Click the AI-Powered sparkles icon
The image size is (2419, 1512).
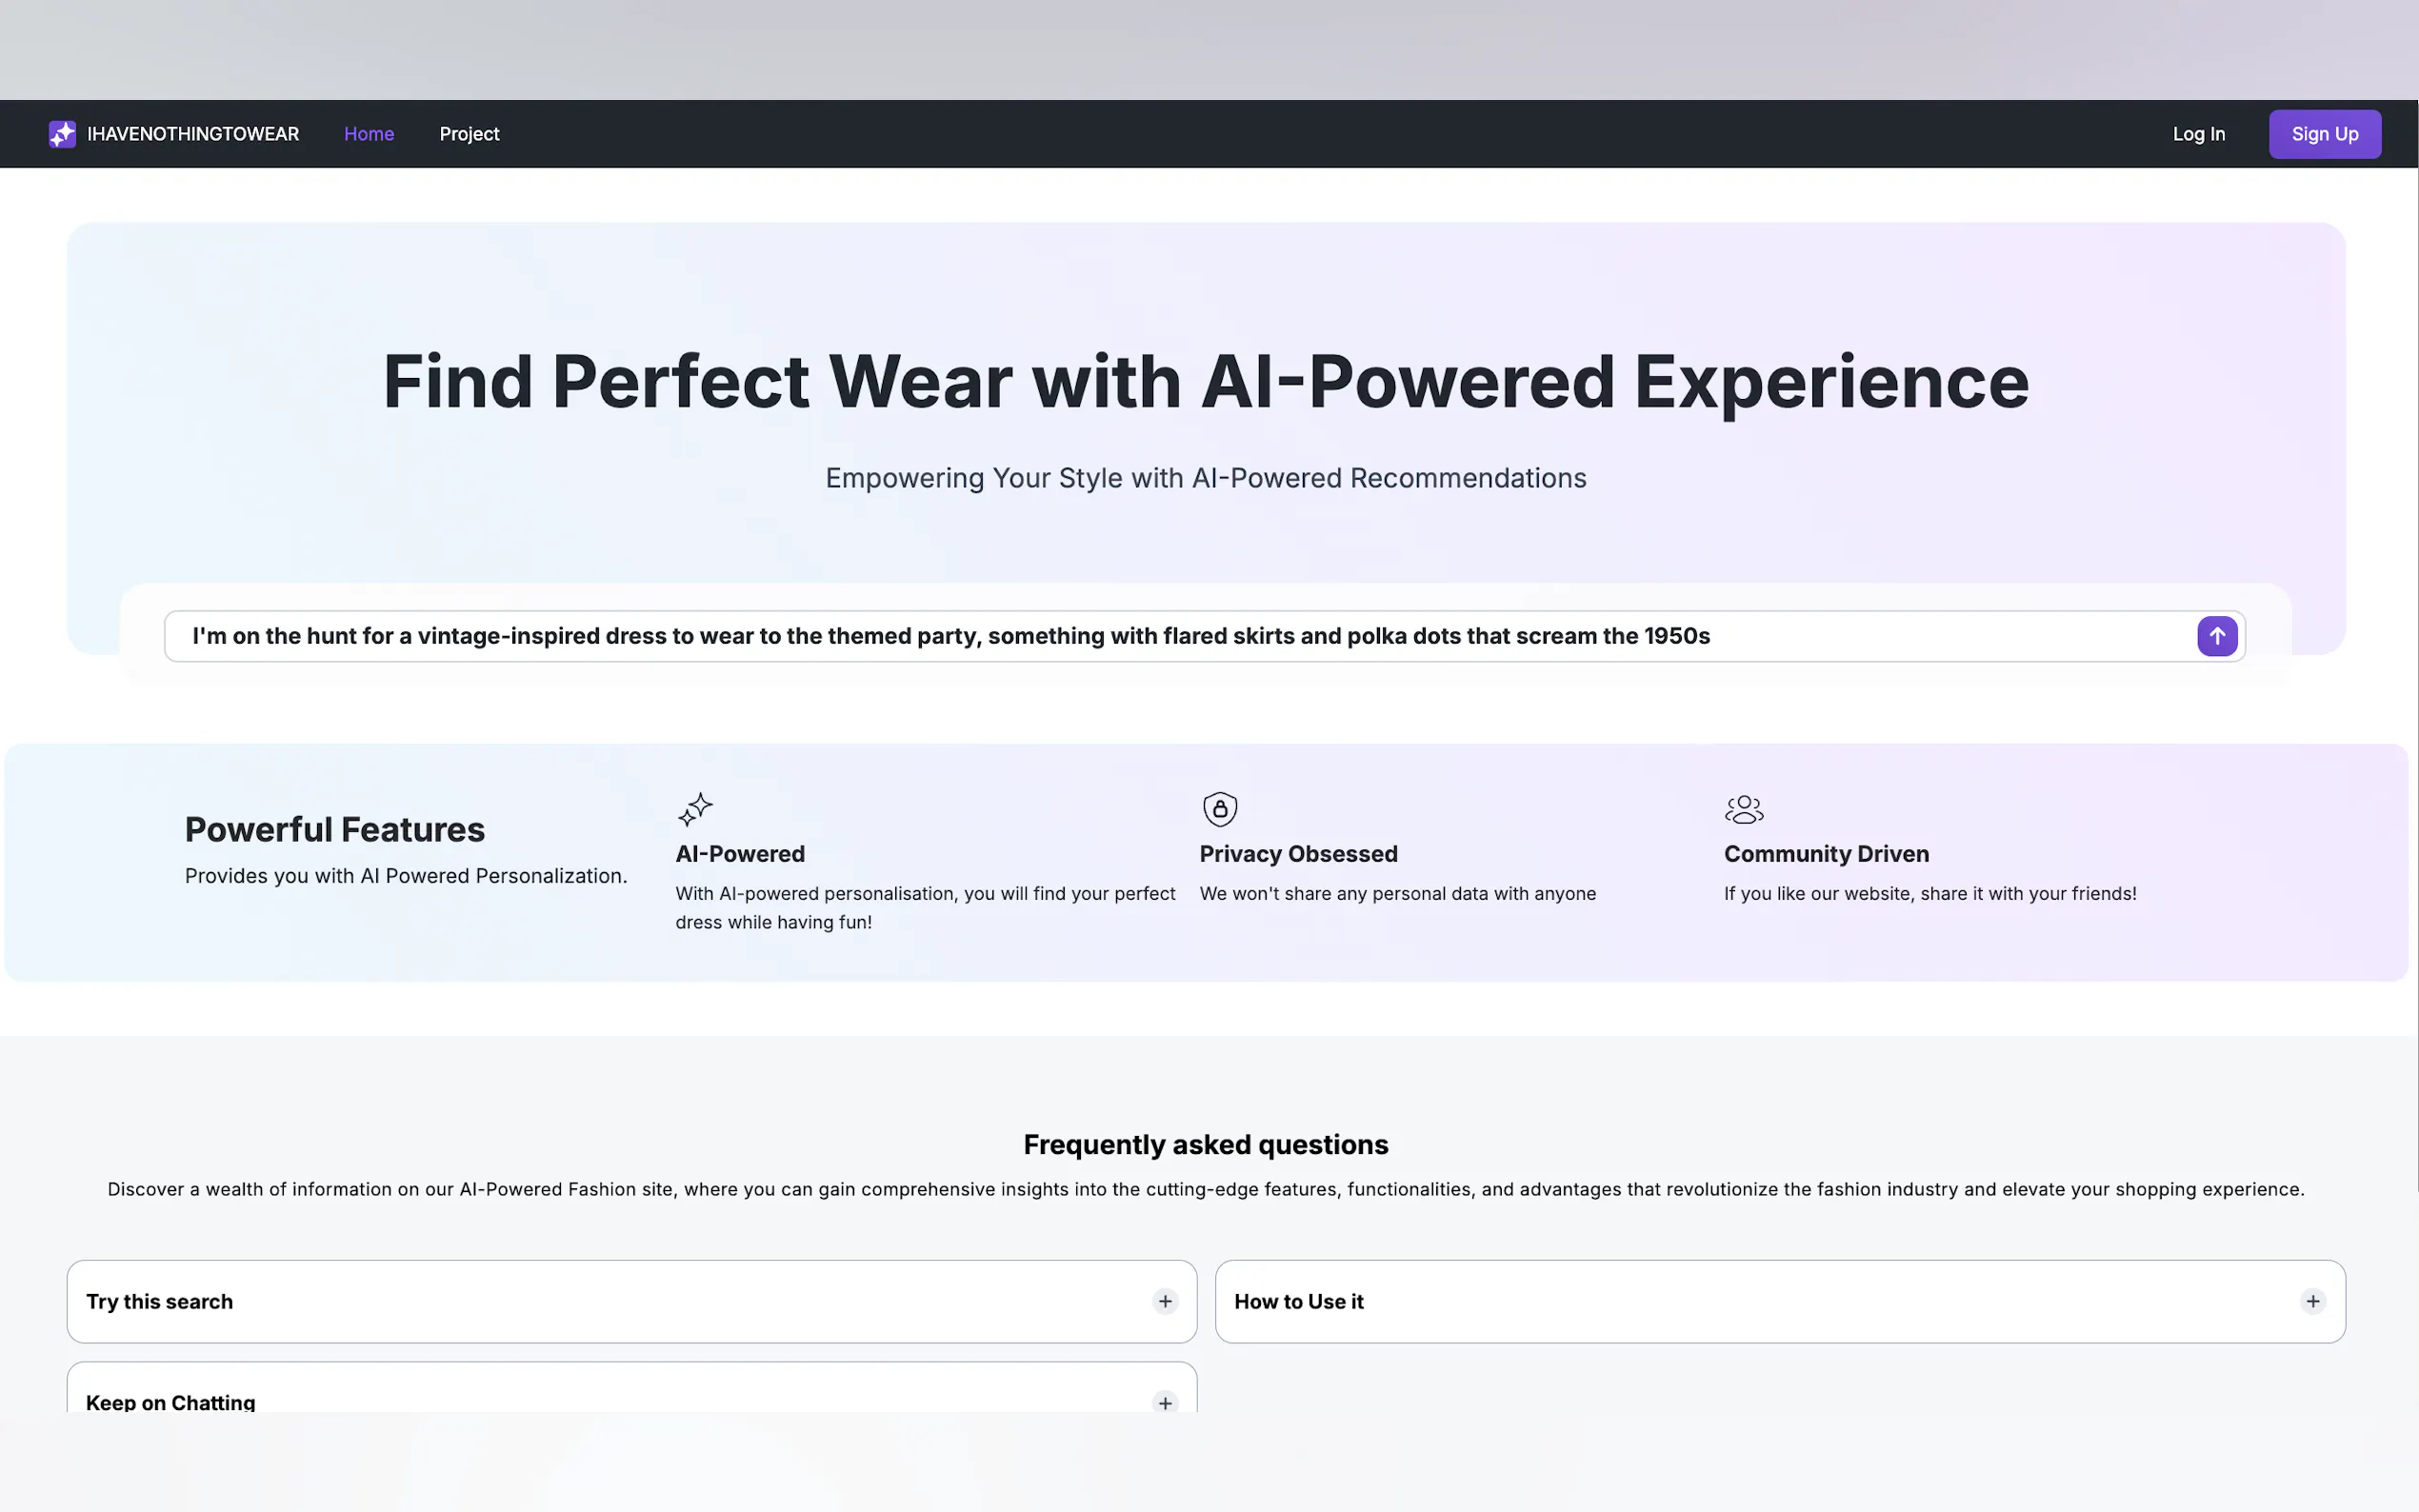[695, 809]
